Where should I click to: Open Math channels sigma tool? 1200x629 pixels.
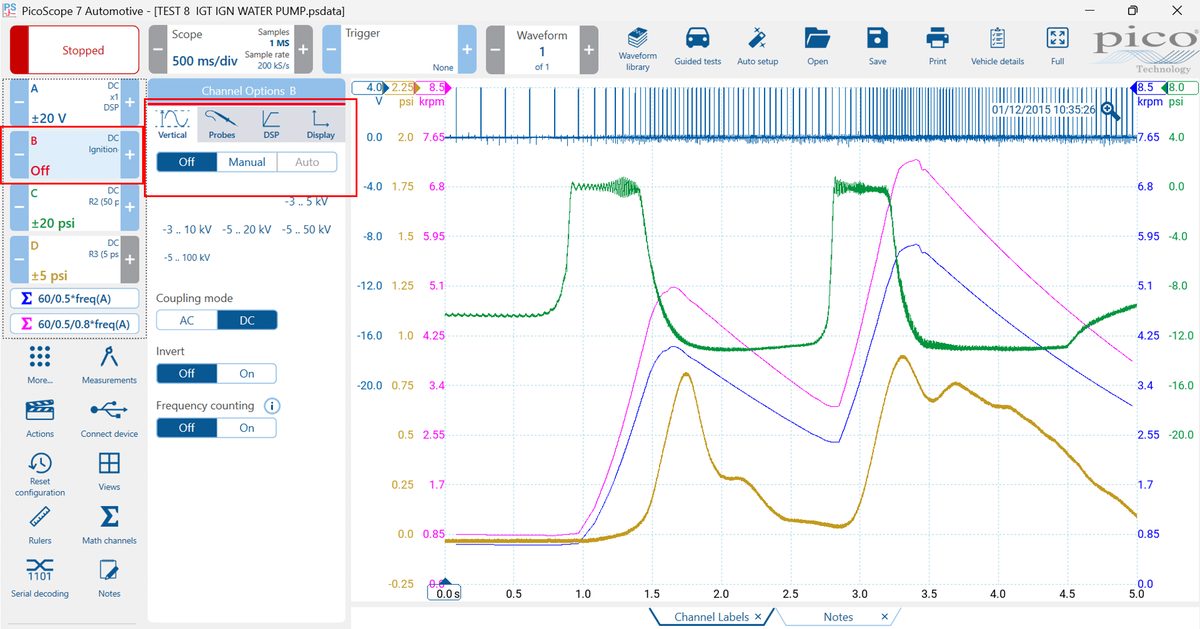click(109, 524)
